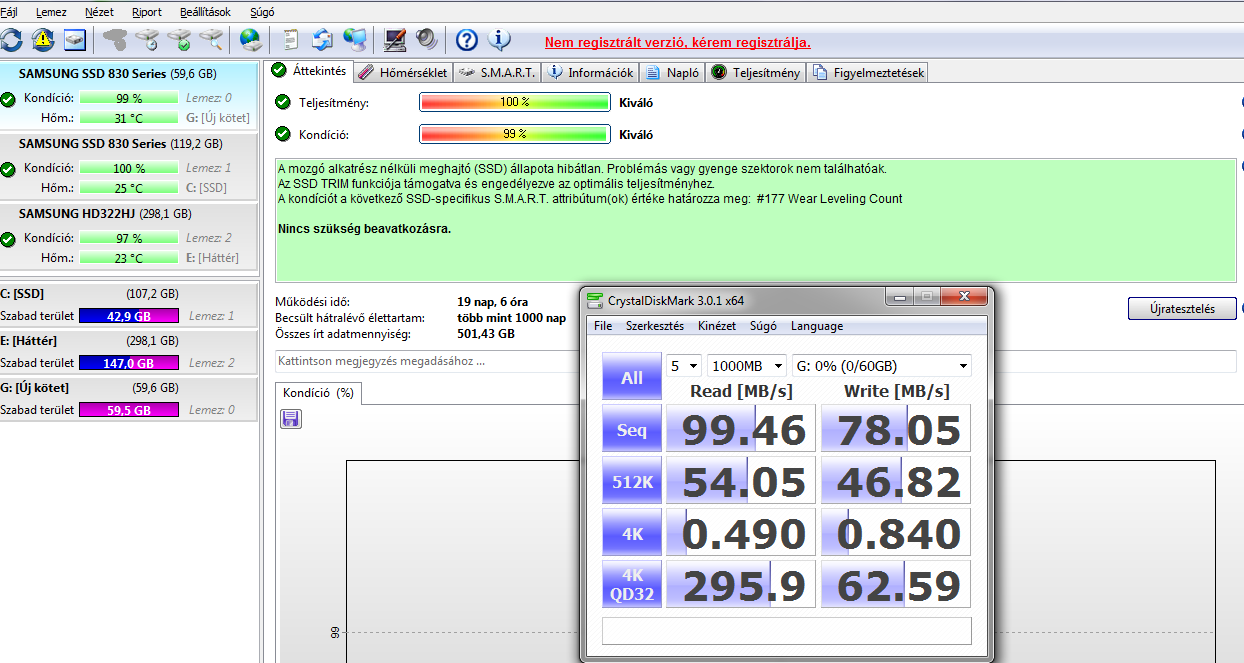Click the Seq read result 99.46
This screenshot has height=663, width=1244.
pyautogui.click(x=741, y=430)
